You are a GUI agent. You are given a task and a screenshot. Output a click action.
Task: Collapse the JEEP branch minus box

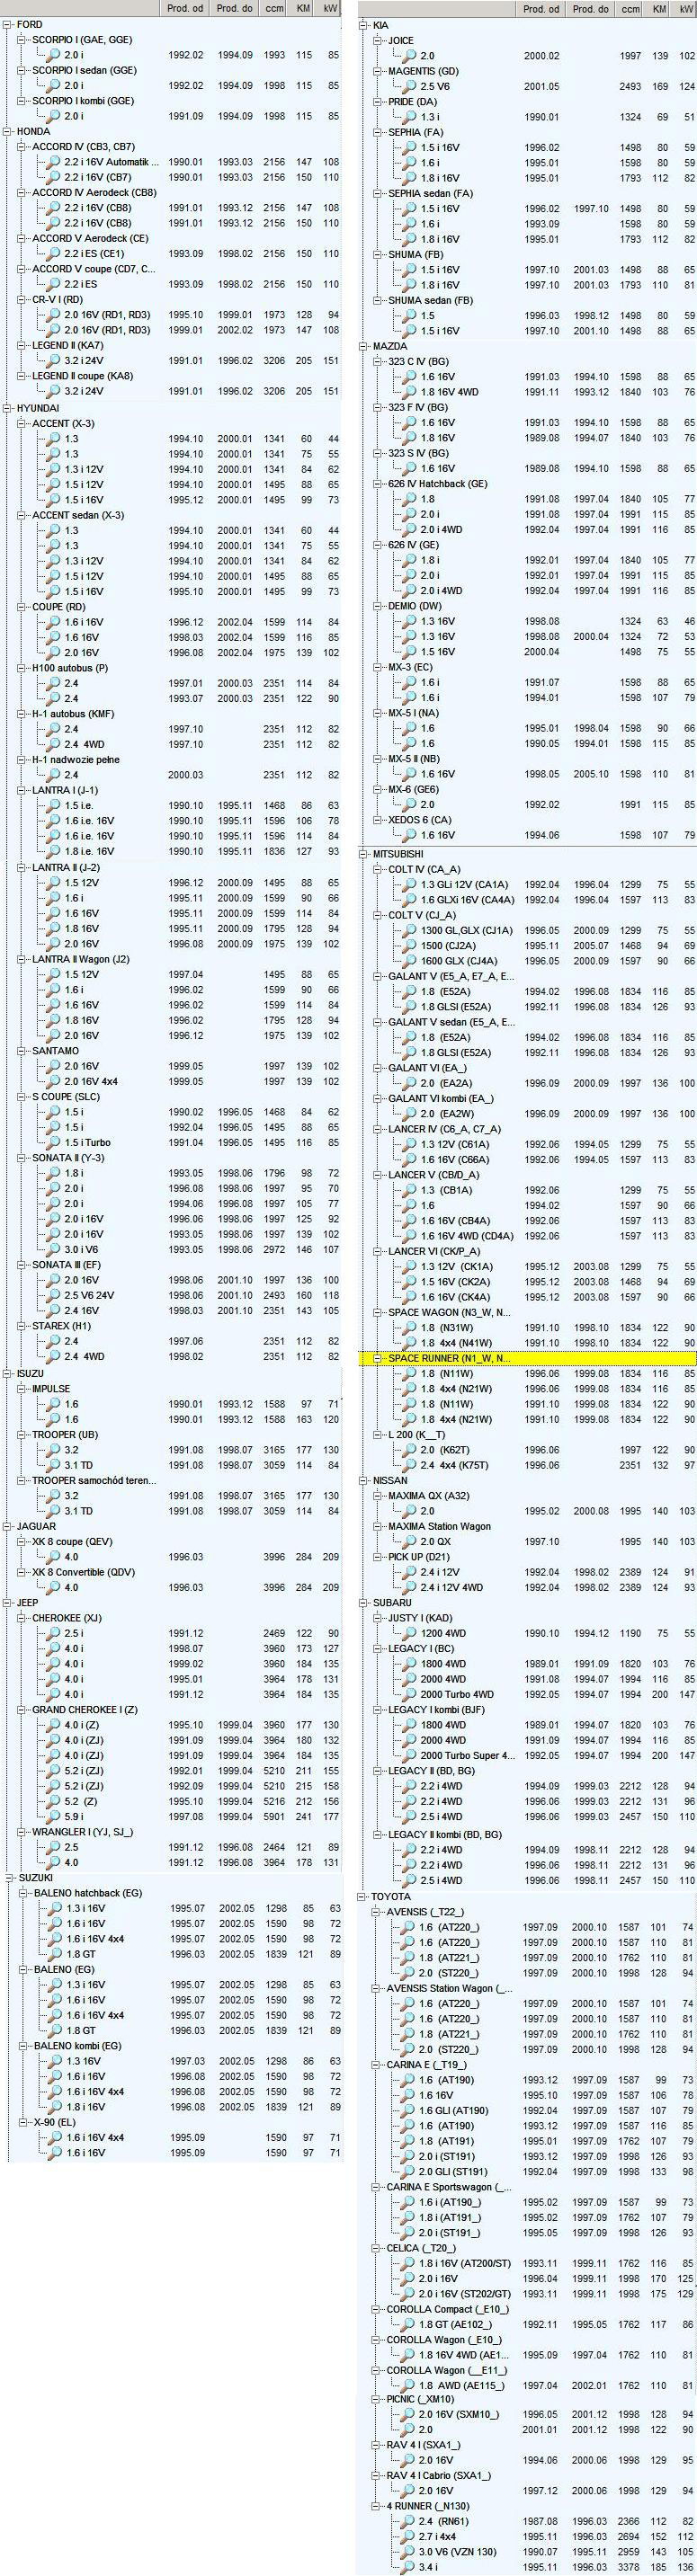[x=7, y=1603]
